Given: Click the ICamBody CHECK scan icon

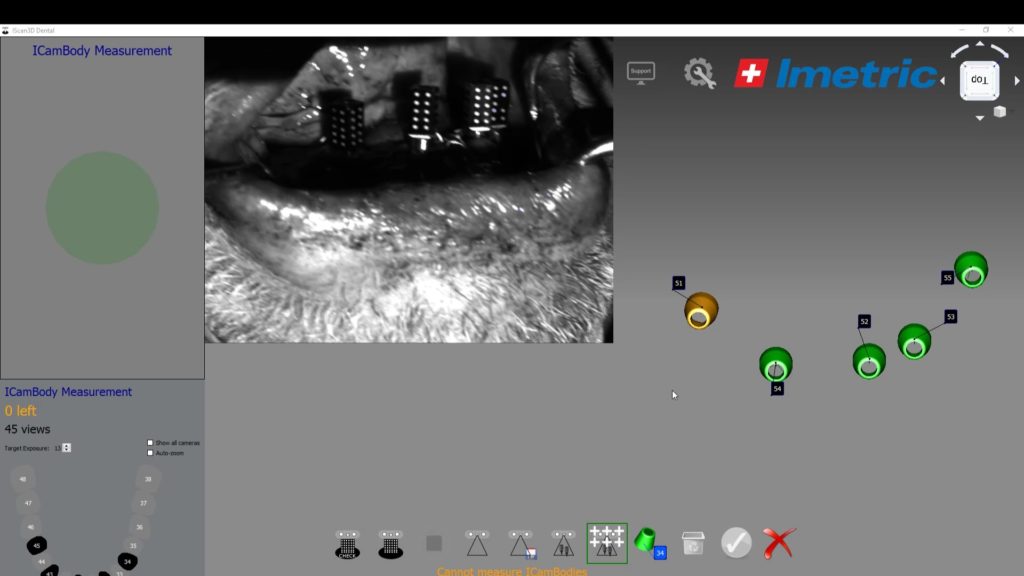Looking at the screenshot, I should [347, 544].
